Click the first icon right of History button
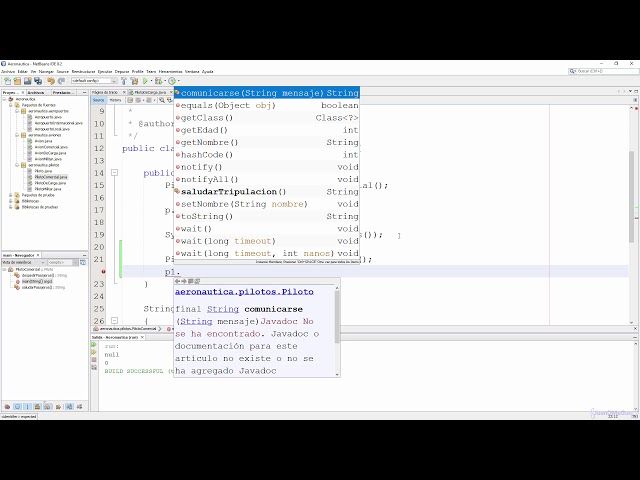Image resolution: width=640 pixels, height=480 pixels. [x=130, y=100]
